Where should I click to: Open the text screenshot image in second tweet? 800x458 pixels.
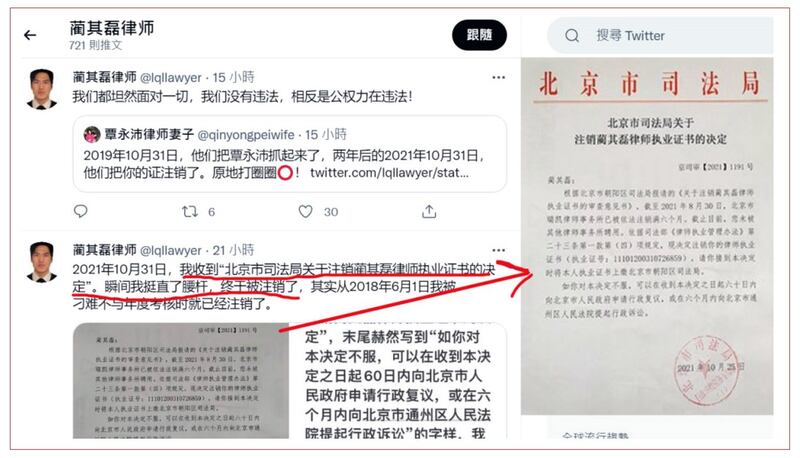(398, 380)
